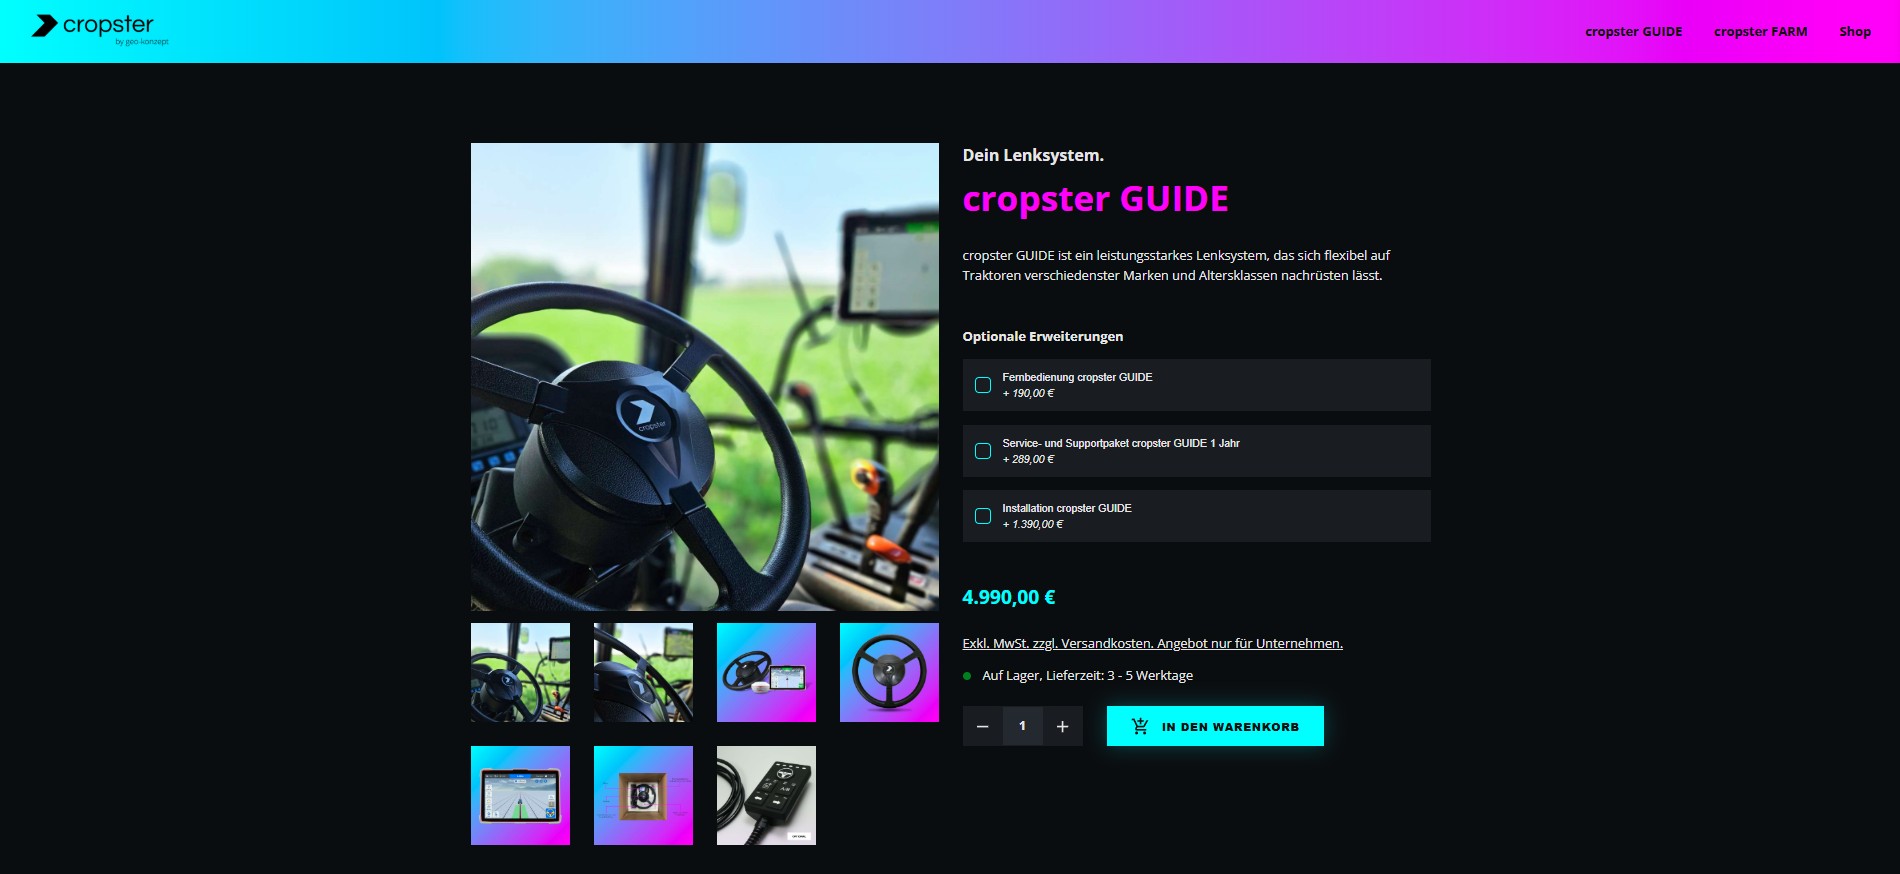The width and height of the screenshot is (1900, 874).
Task: Select second thumbnail with closer wheel view
Action: click(643, 672)
